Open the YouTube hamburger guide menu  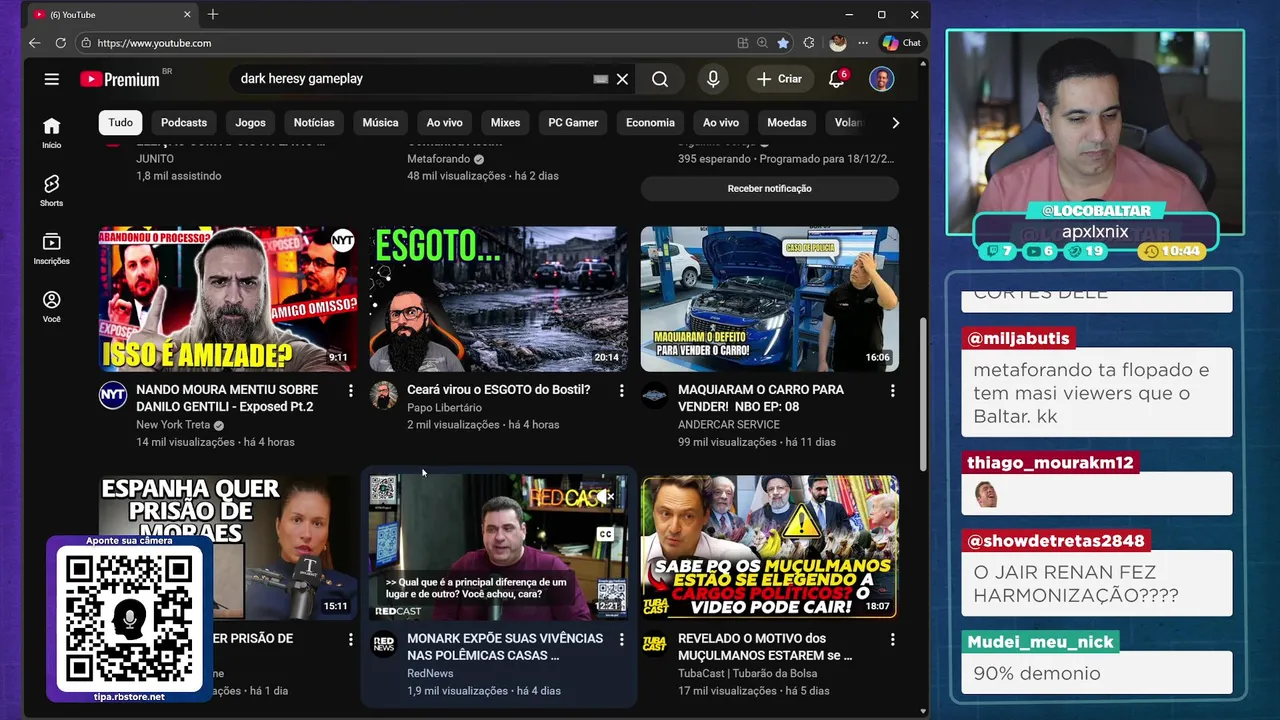pos(52,79)
